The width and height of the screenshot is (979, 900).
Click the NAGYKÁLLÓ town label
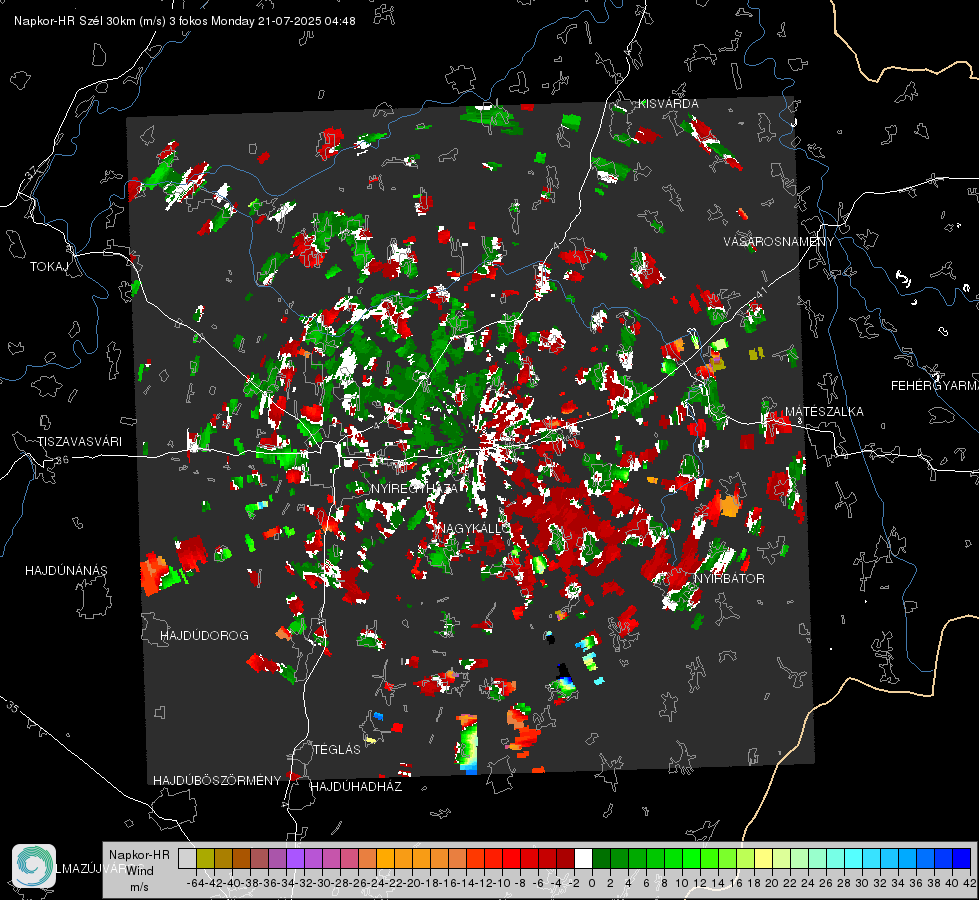pyautogui.click(x=475, y=528)
